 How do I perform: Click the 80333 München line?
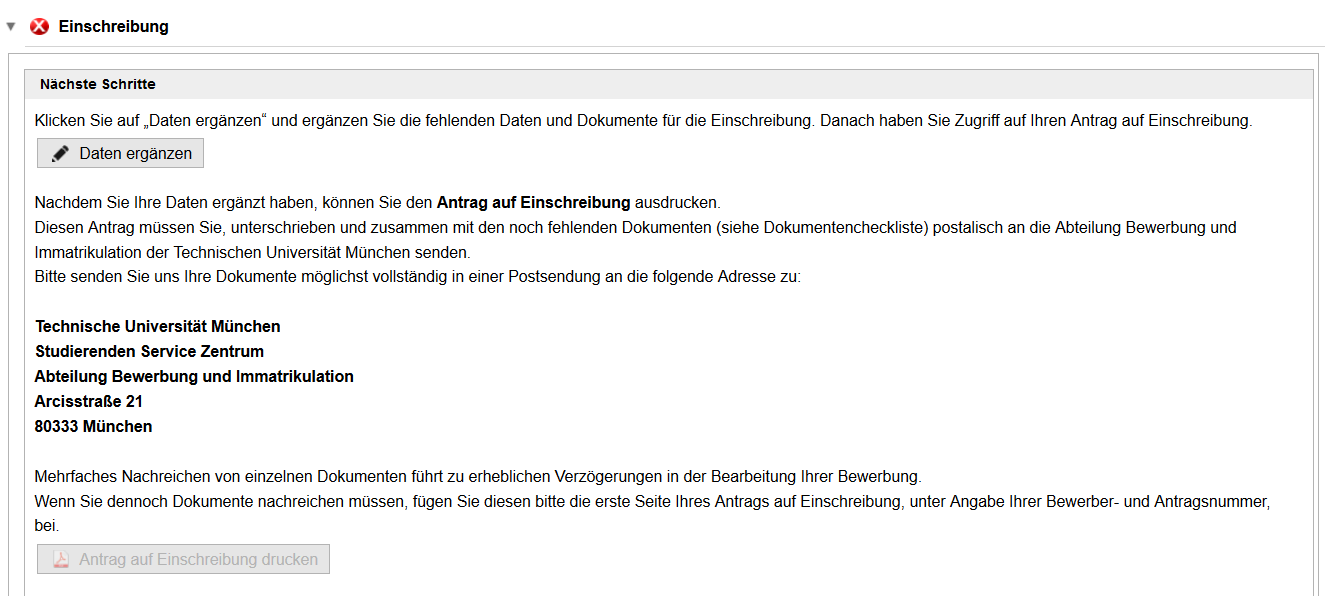[x=94, y=427]
